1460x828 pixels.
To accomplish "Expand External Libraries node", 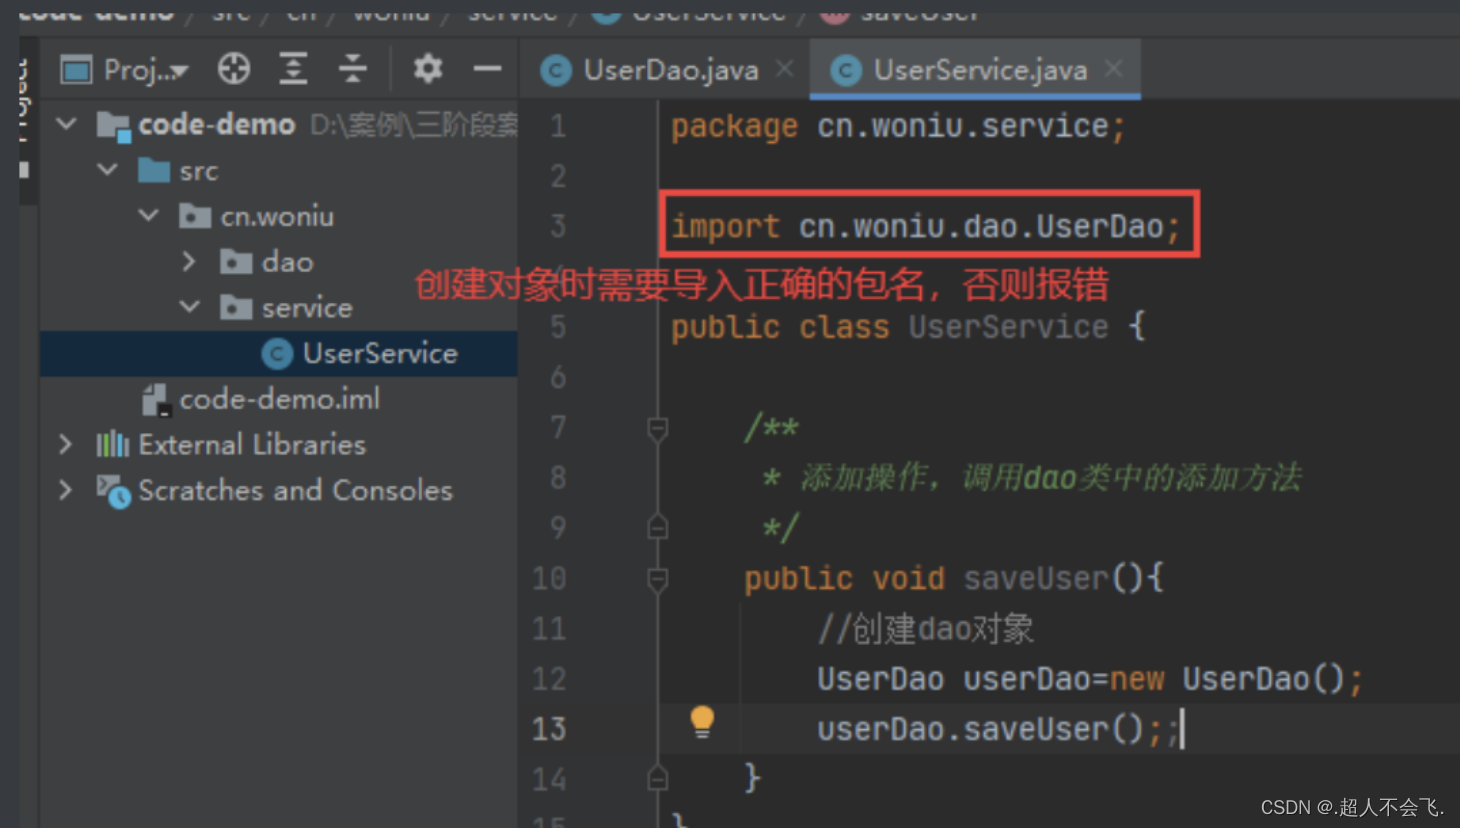I will (x=66, y=444).
